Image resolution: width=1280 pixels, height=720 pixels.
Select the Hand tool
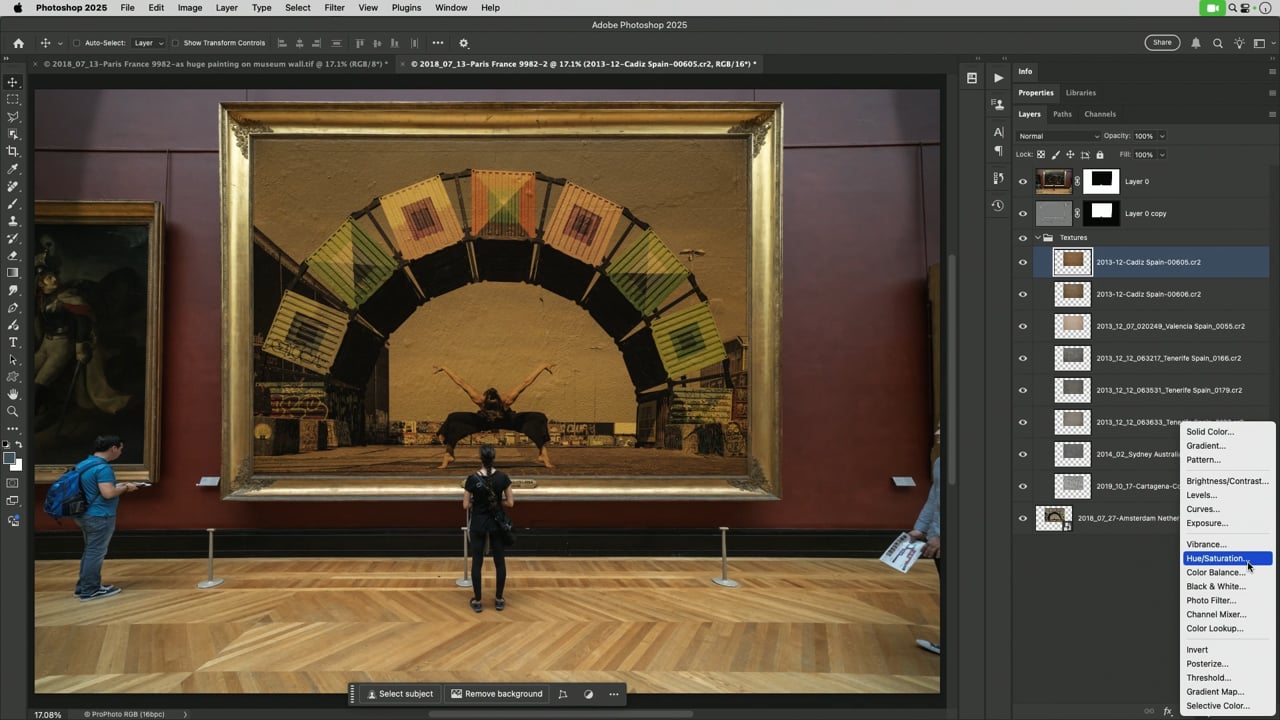coord(13,394)
